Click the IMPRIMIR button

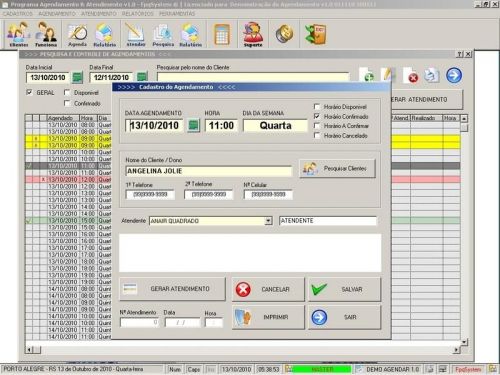coord(268,317)
